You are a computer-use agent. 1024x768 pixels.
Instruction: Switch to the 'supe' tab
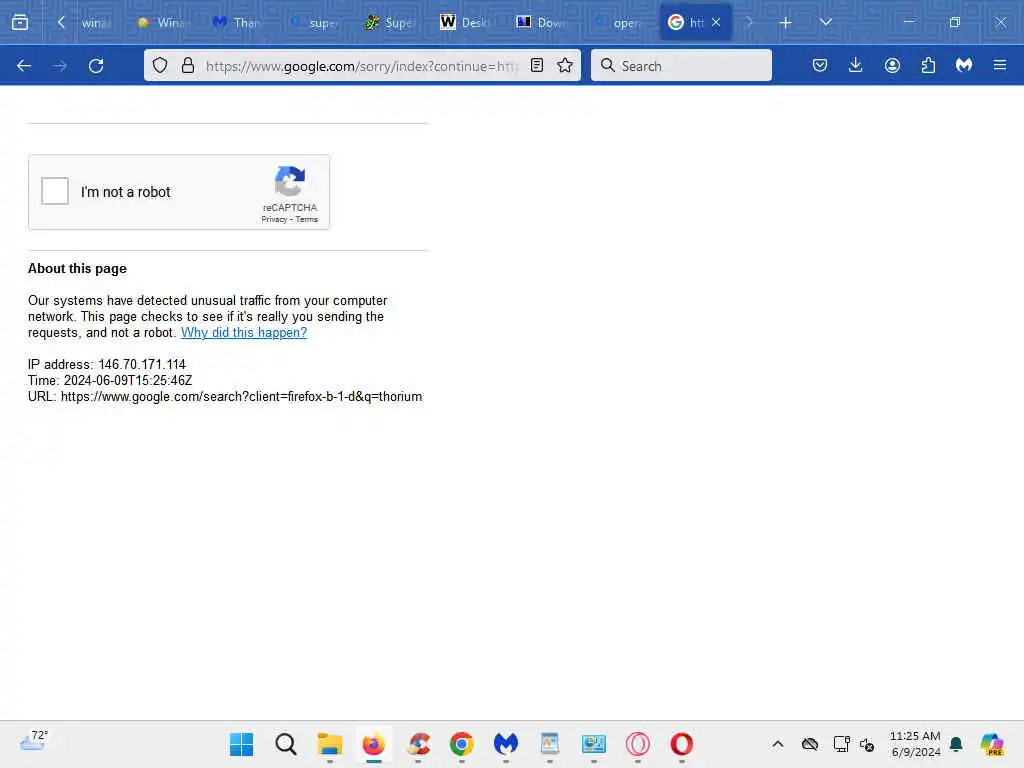pyautogui.click(x=313, y=23)
